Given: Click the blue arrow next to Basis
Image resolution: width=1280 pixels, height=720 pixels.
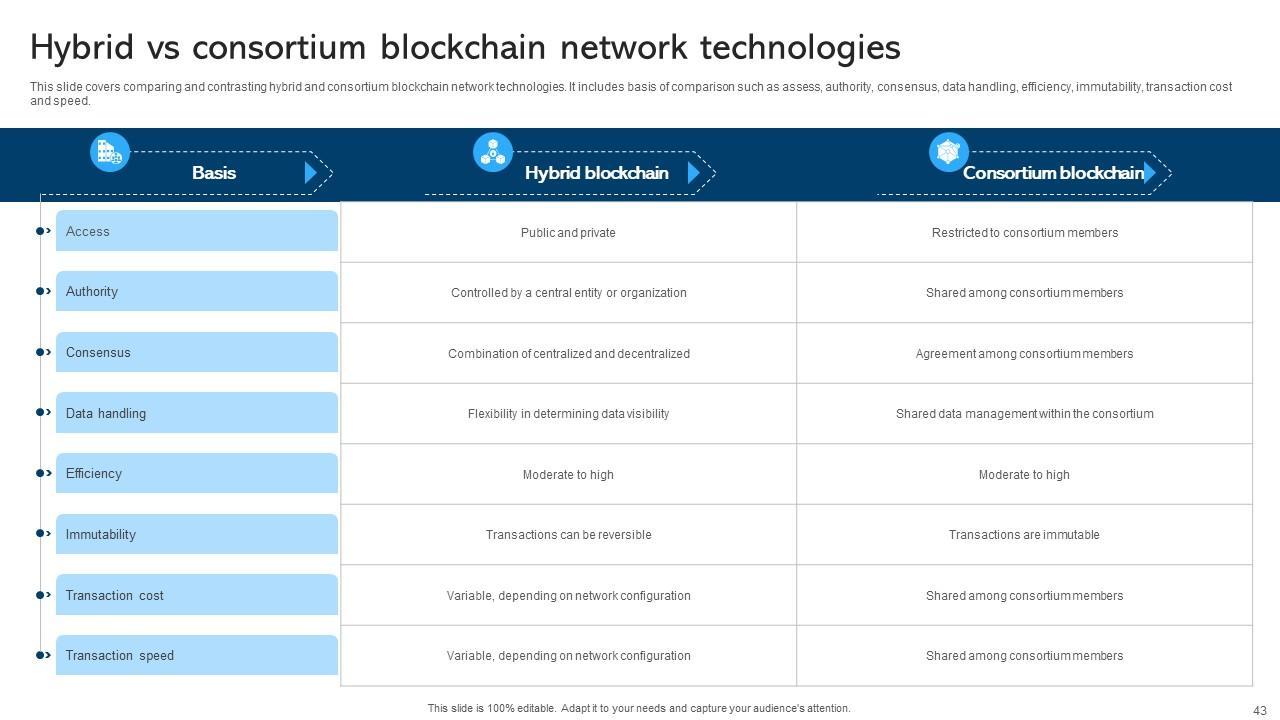Looking at the screenshot, I should (311, 173).
